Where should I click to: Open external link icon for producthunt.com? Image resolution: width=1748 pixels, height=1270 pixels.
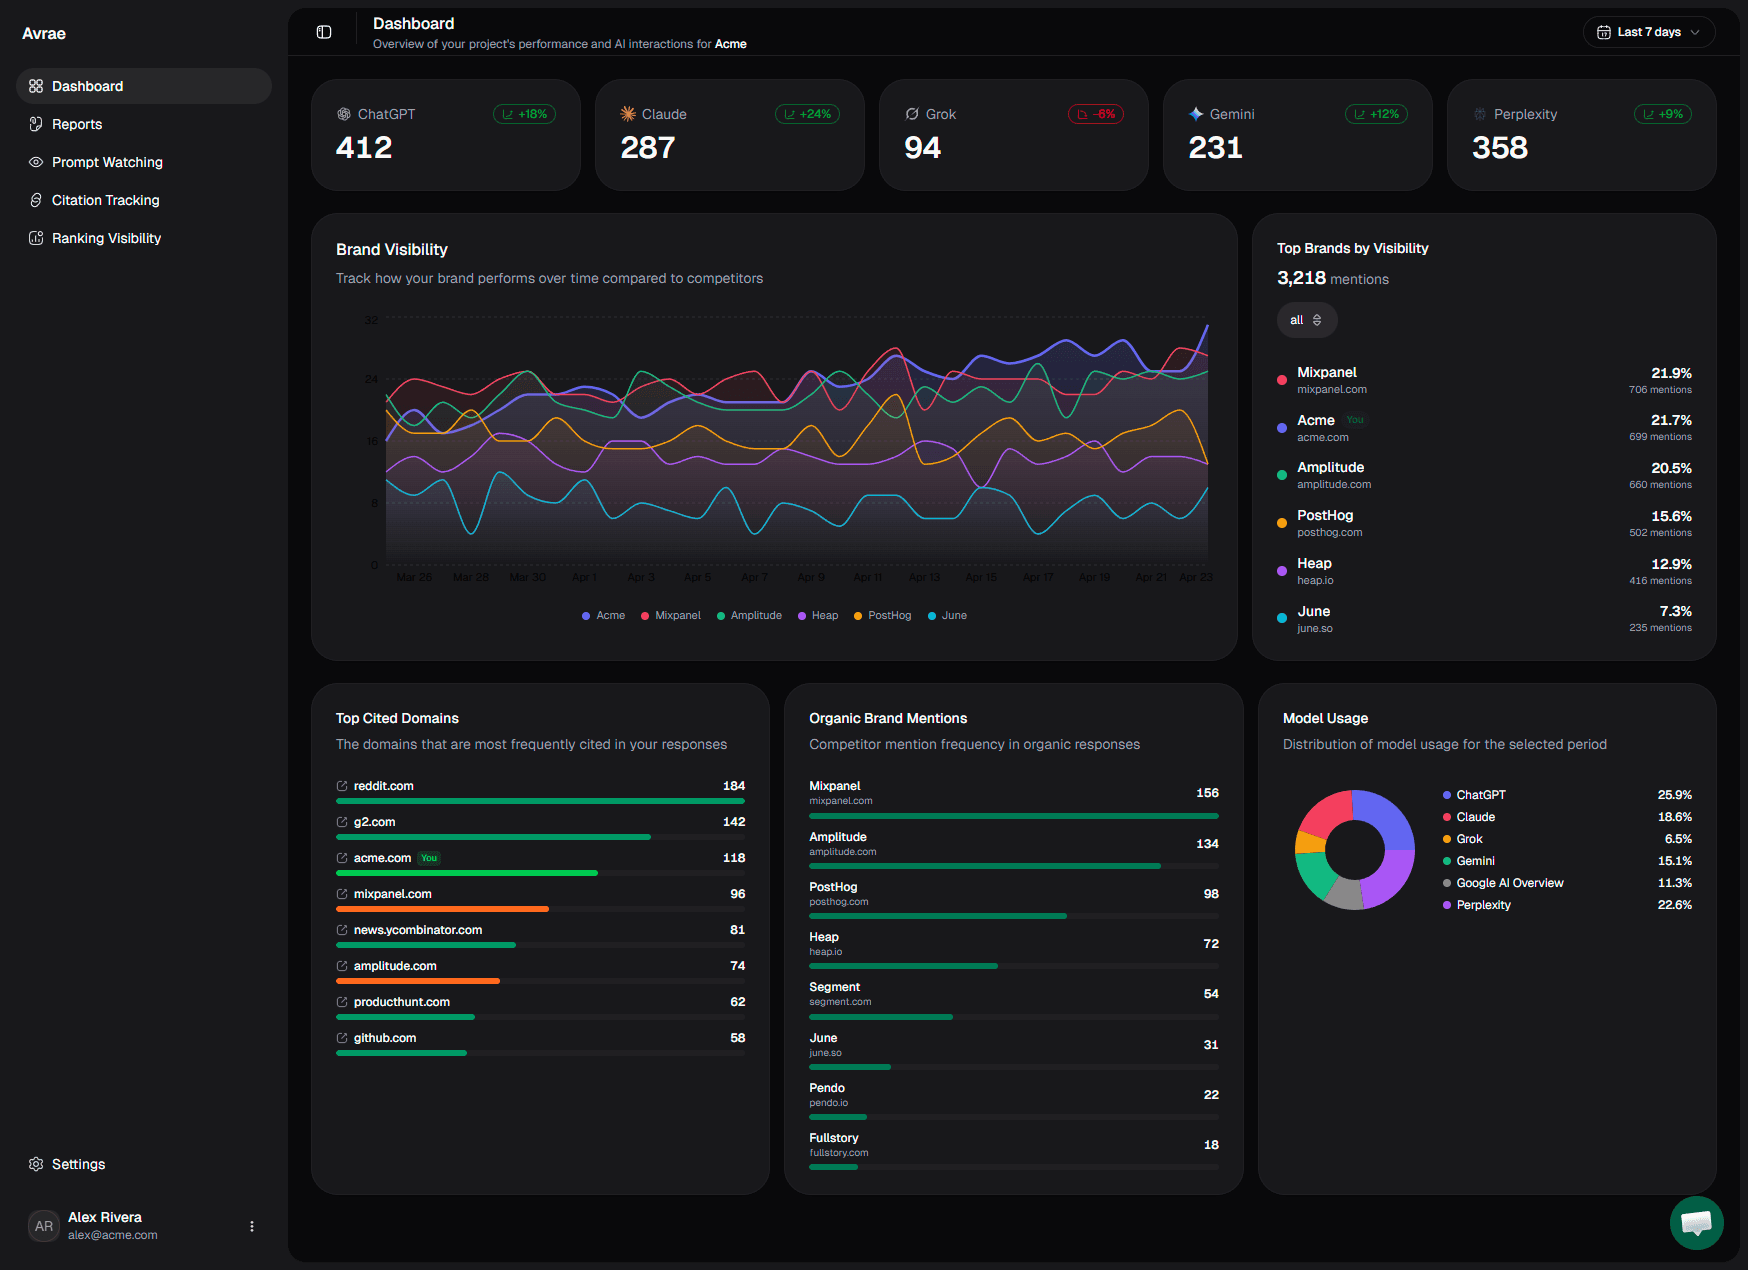[x=342, y=1002]
